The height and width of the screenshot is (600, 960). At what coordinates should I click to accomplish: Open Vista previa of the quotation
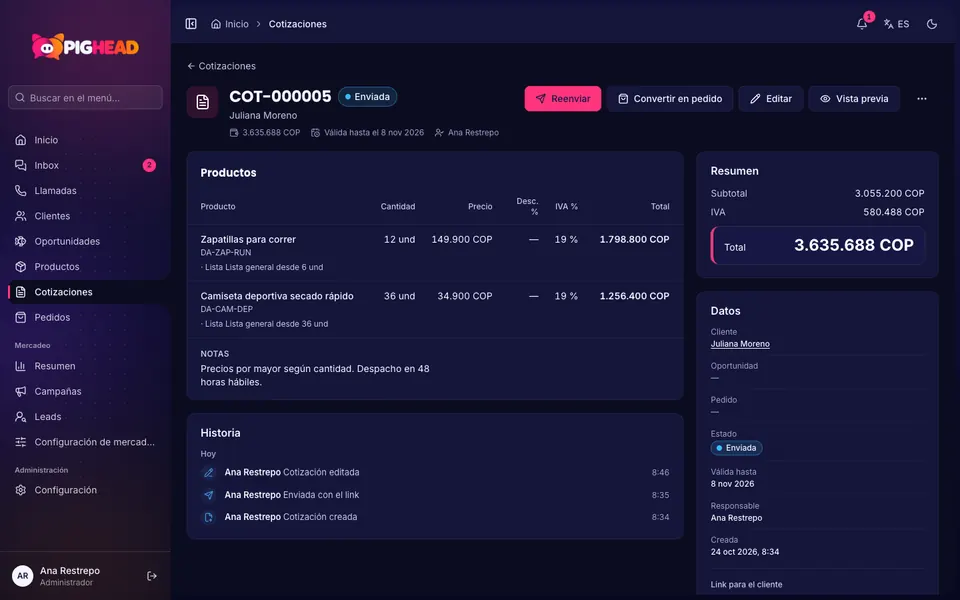point(854,99)
